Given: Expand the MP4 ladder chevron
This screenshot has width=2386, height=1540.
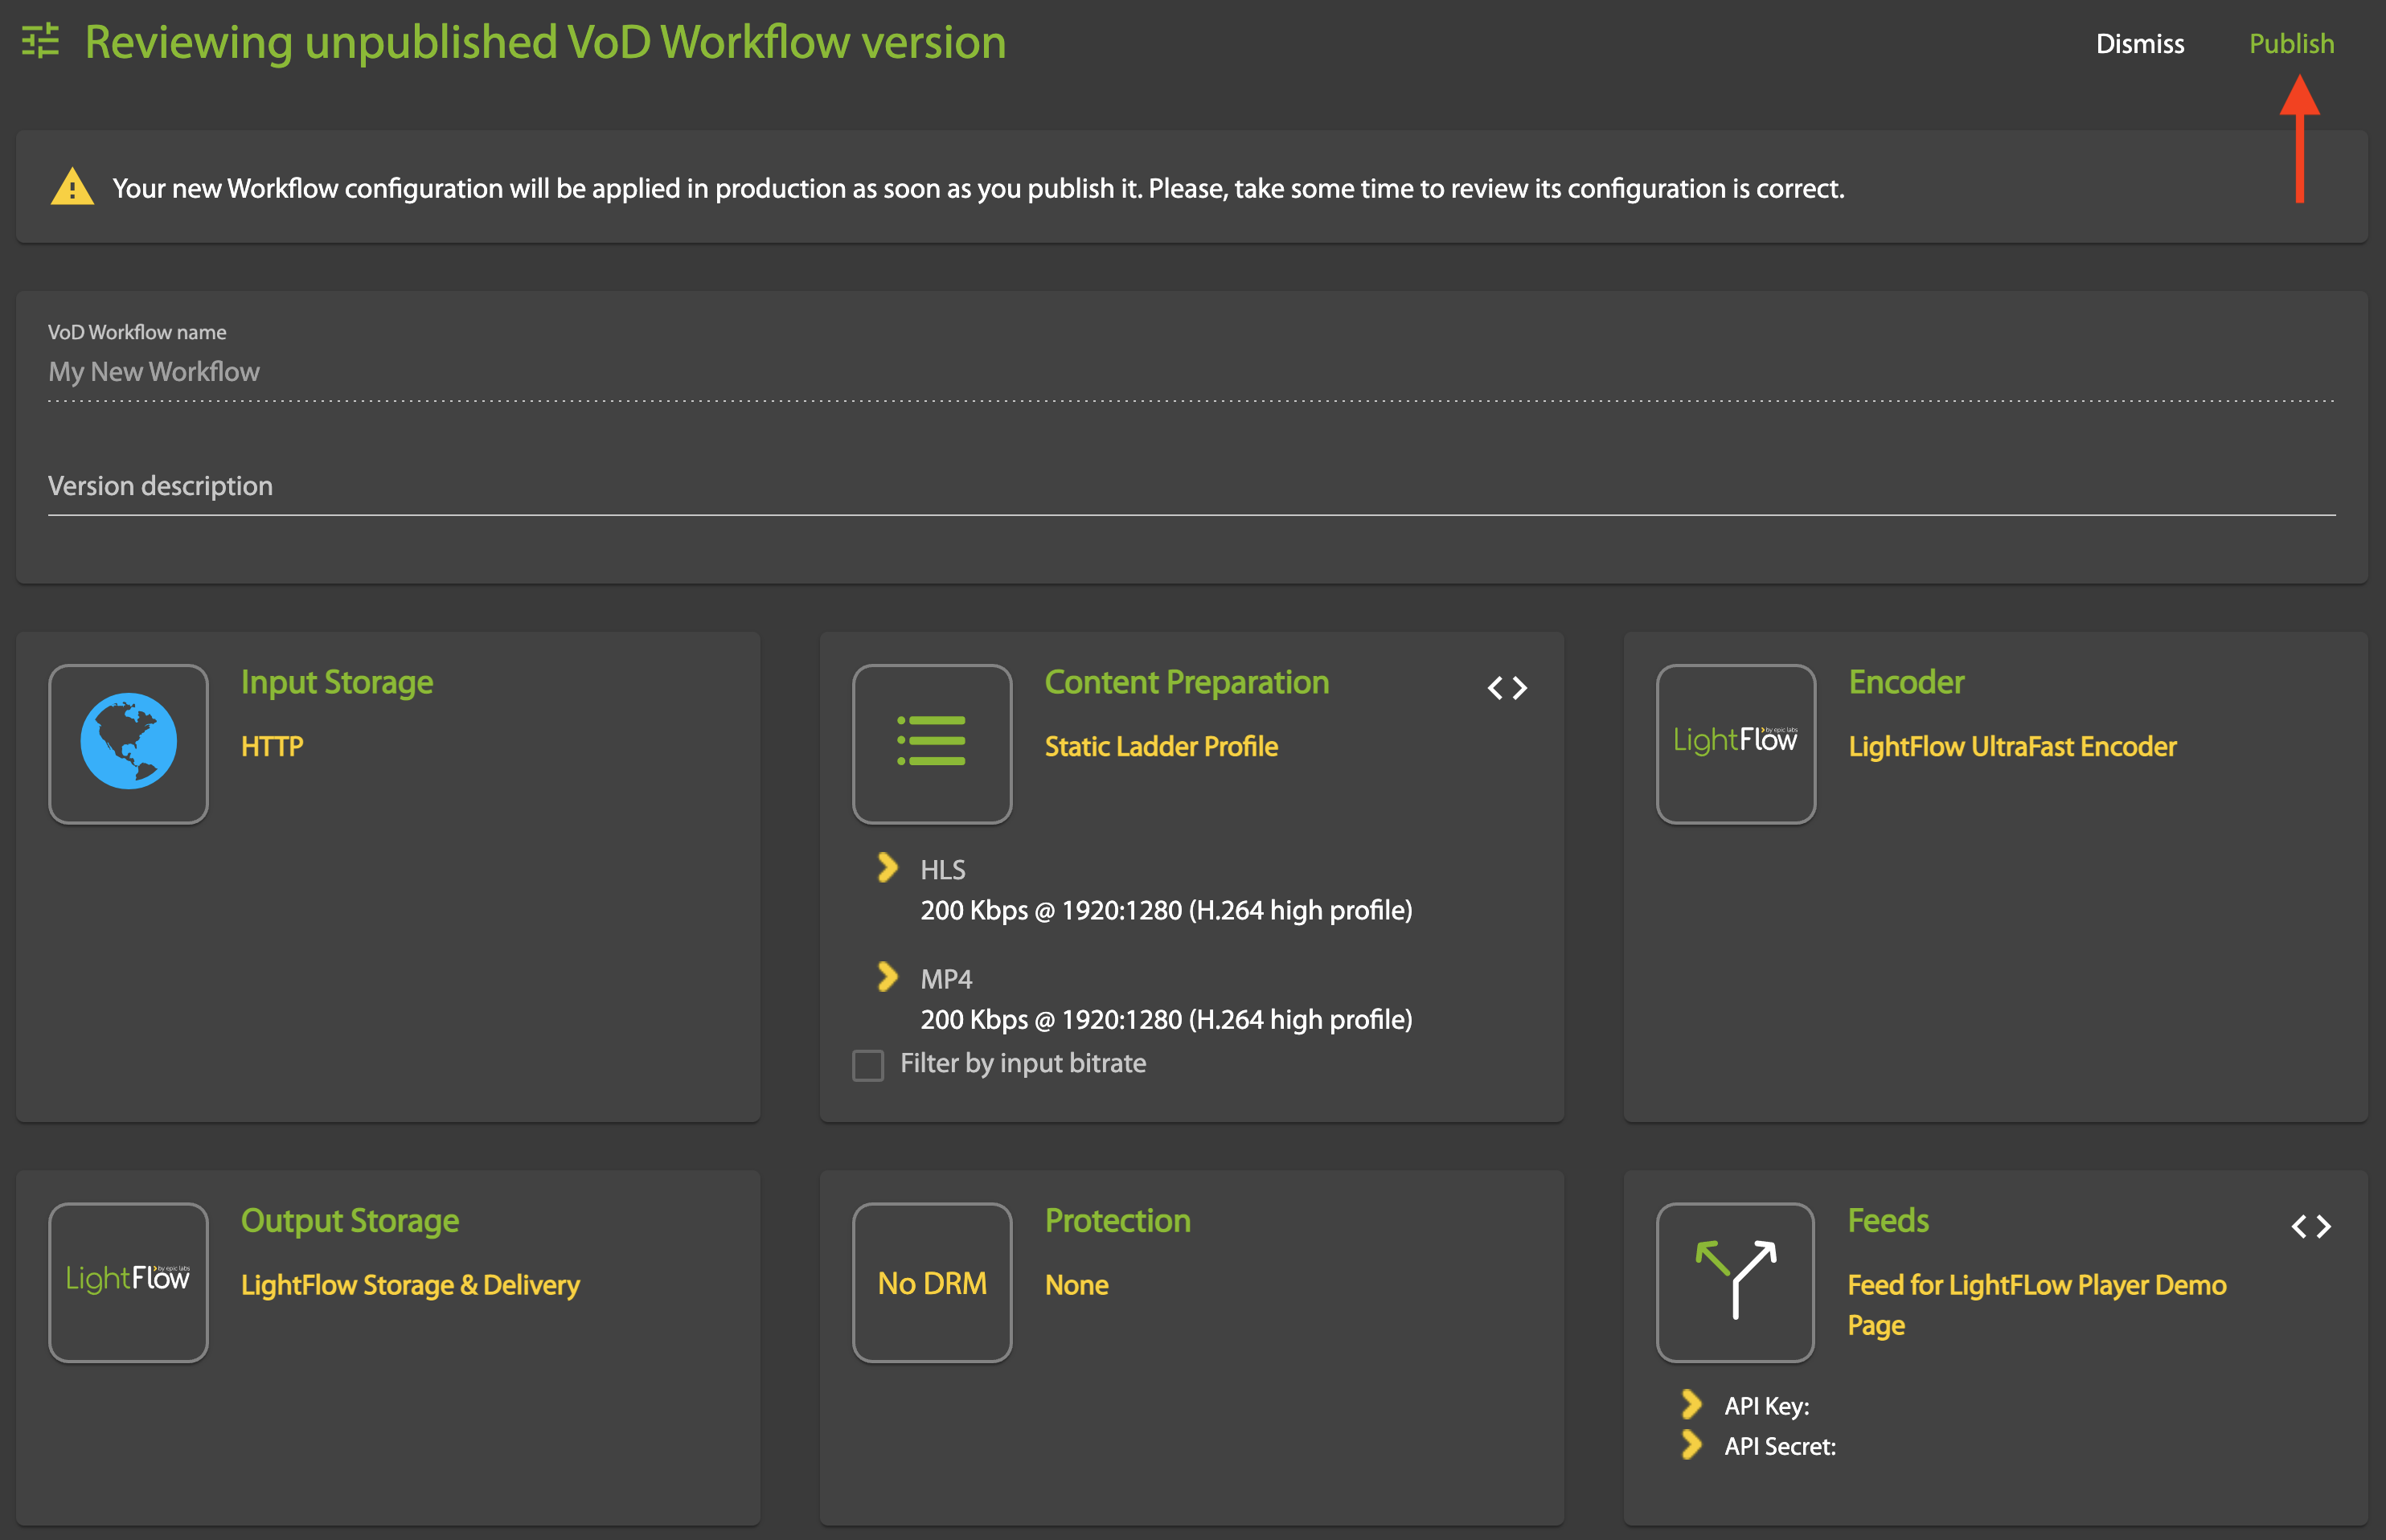Looking at the screenshot, I should 887,976.
